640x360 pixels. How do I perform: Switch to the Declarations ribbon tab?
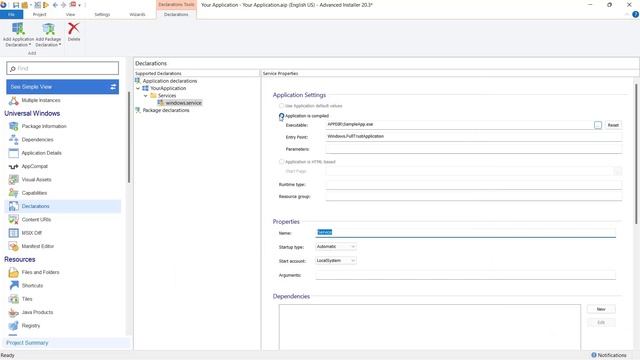pyautogui.click(x=176, y=14)
